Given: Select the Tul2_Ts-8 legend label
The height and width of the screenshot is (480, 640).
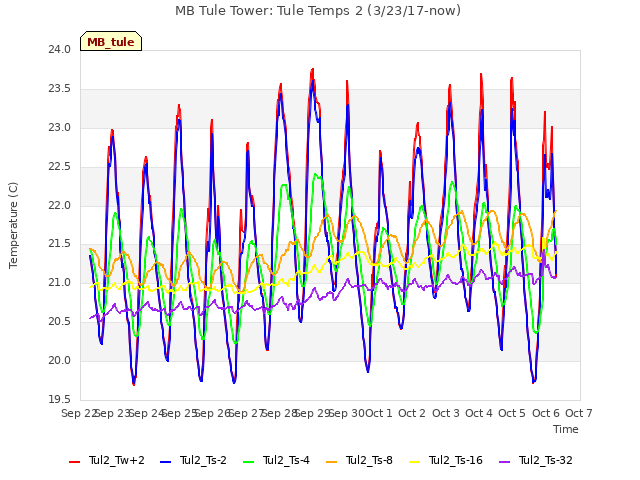Looking at the screenshot, I should pos(369,460).
